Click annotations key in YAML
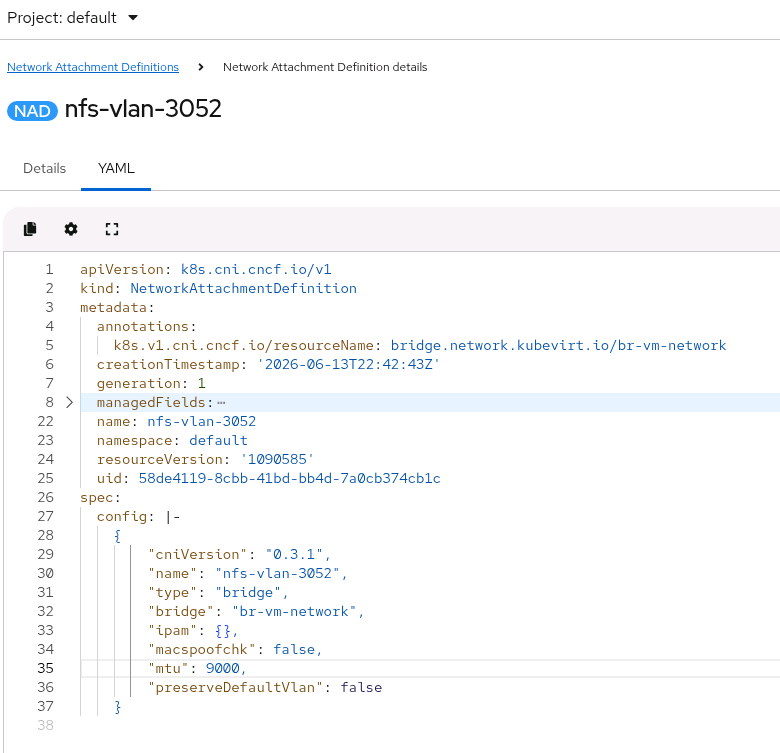Screen dimensions: 780x753 [x=143, y=326]
